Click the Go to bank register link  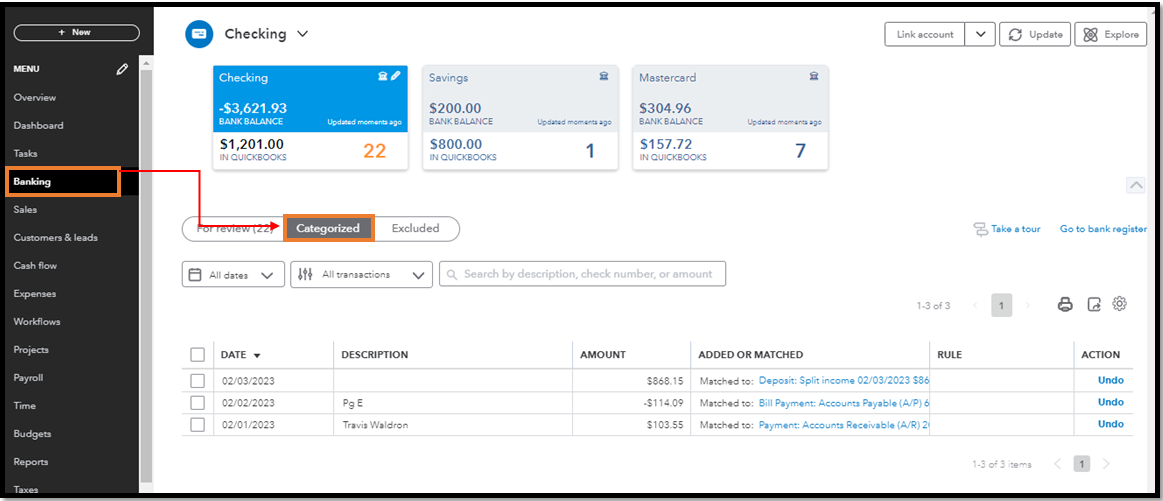[x=1103, y=229]
